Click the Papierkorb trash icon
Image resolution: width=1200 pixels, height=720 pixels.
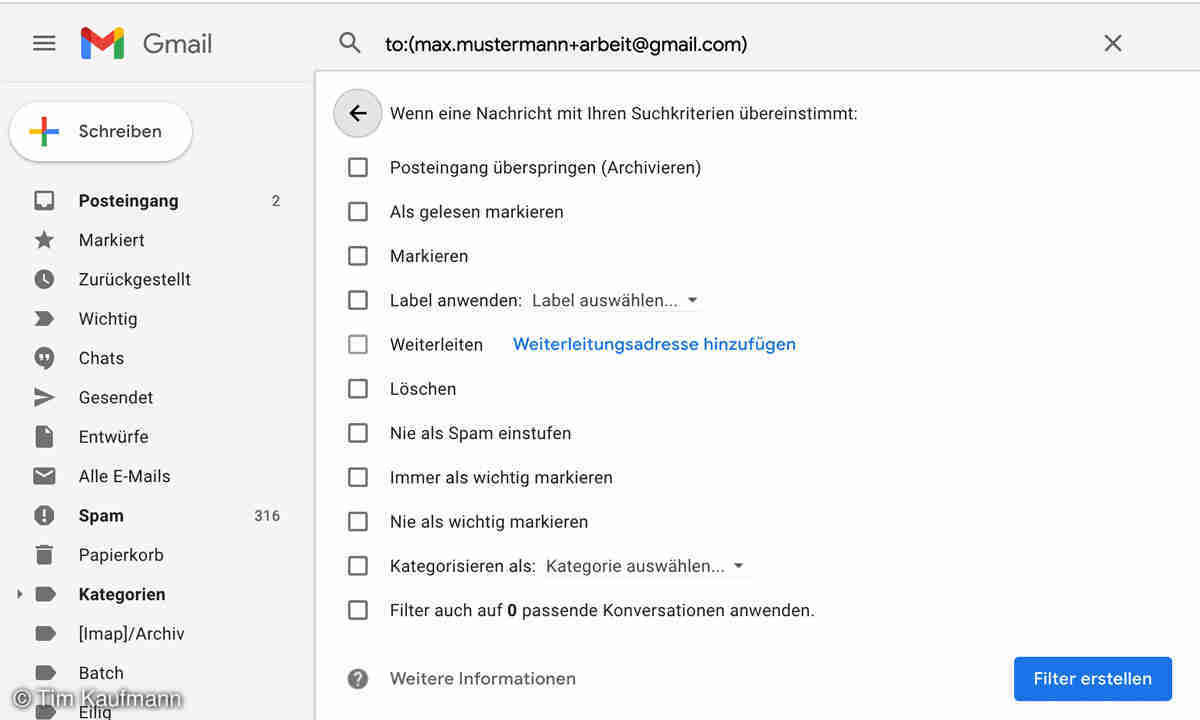(44, 555)
